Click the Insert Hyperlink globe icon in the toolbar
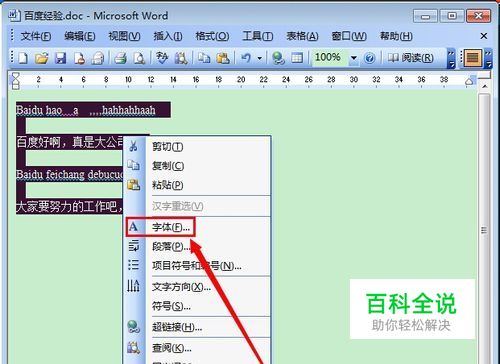Viewport: 500px width, 364px height. pyautogui.click(x=278, y=58)
